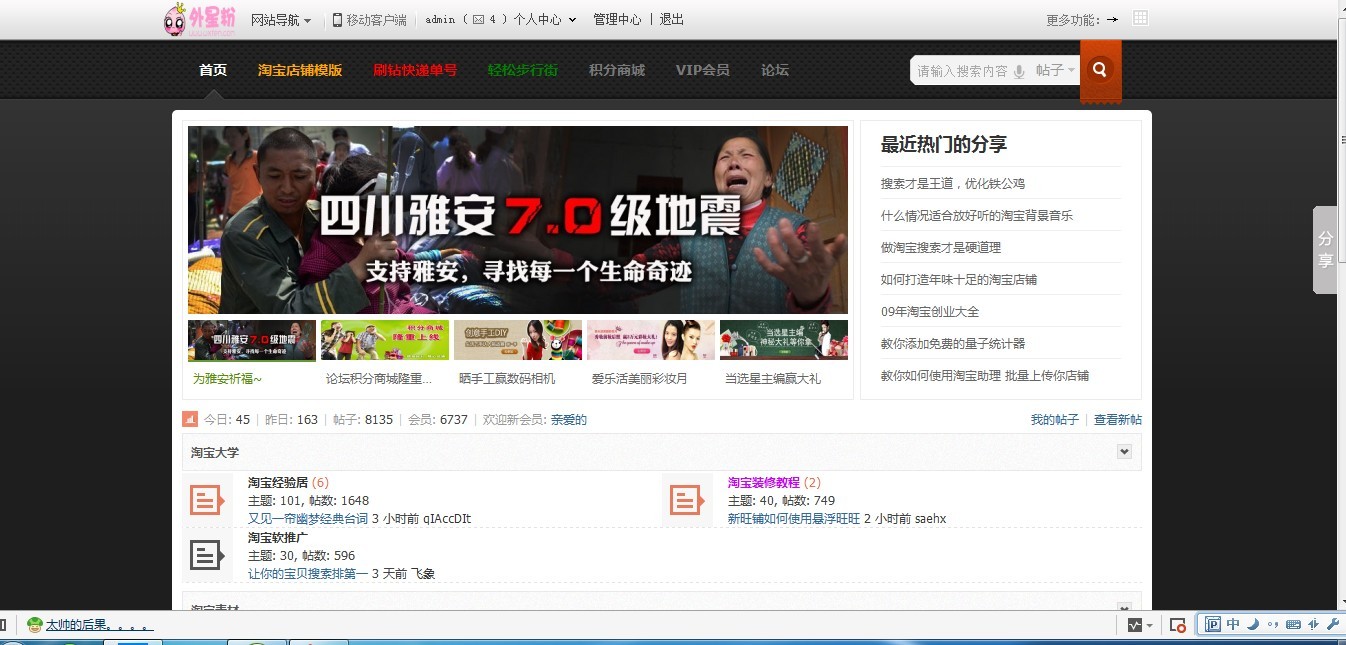Select the 当选星主编赢大礼 thumbnail

point(784,341)
